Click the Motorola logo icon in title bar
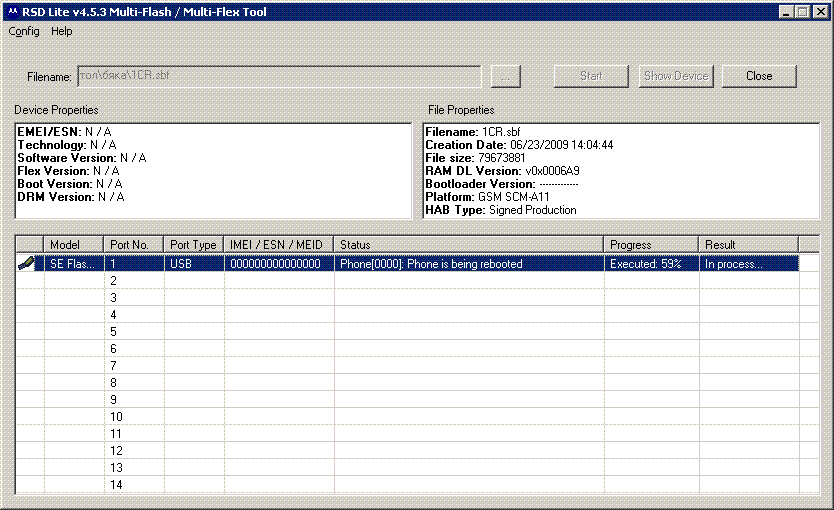Screen dimensions: 834x510 (13, 12)
